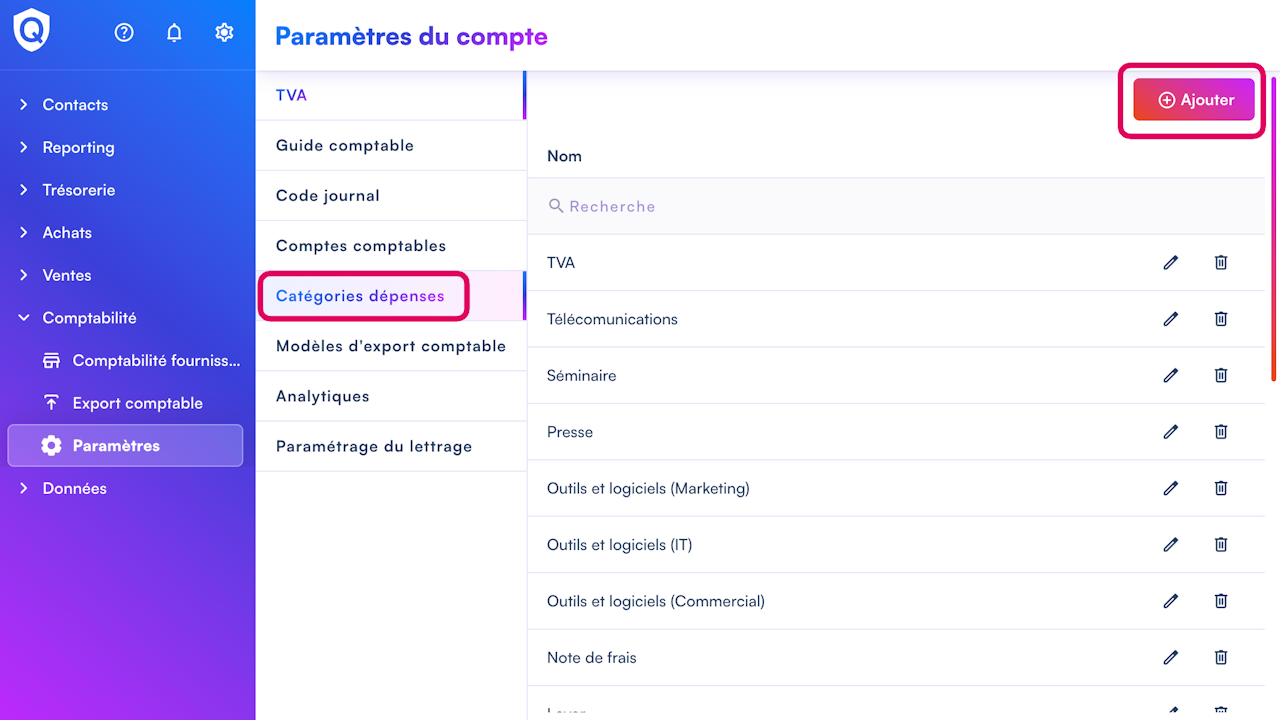Open the settings gear in header
The height and width of the screenshot is (720, 1280).
click(x=224, y=33)
